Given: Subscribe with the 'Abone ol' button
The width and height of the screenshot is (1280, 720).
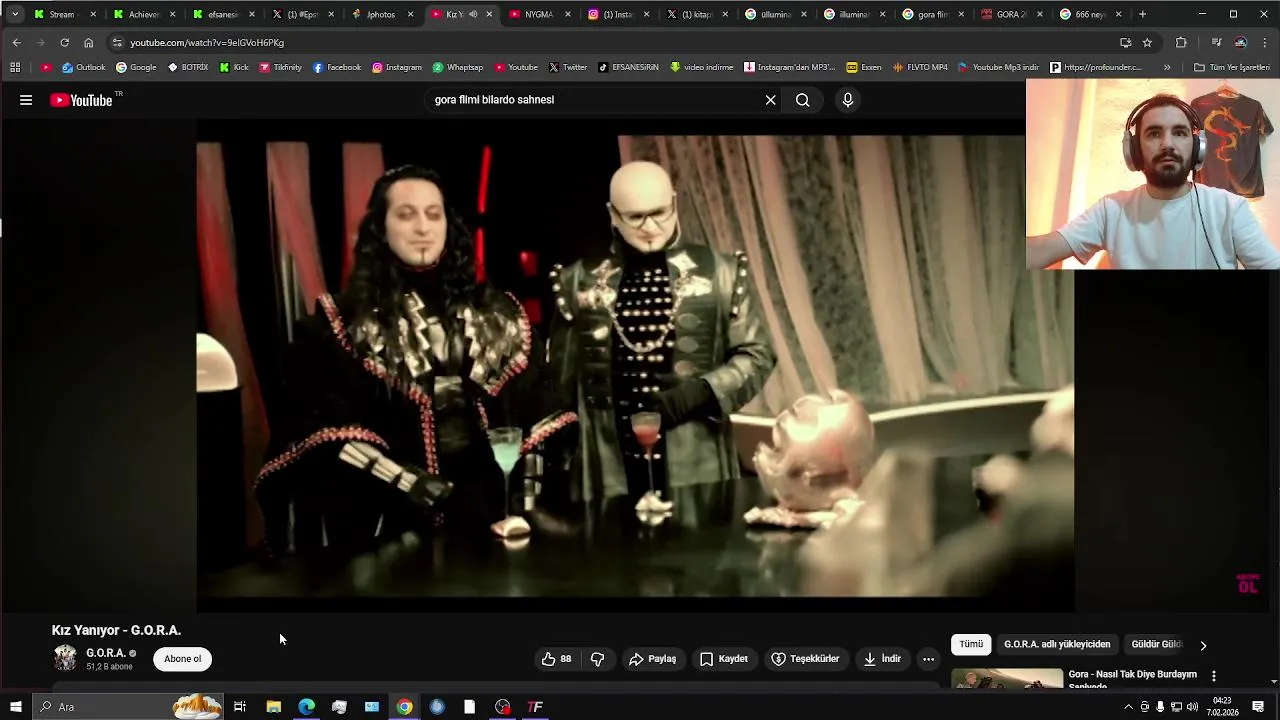Looking at the screenshot, I should tap(183, 659).
